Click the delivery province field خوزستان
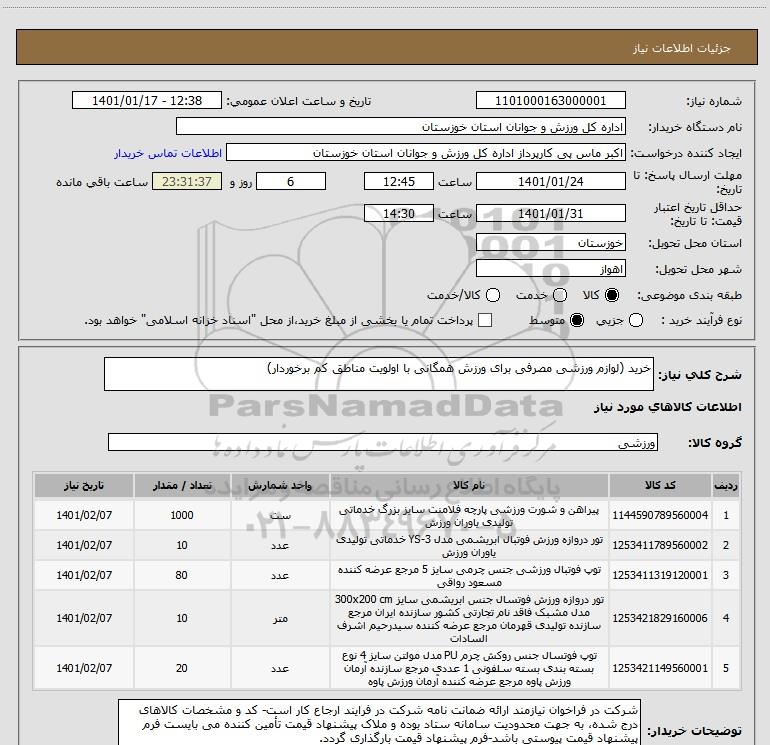The image size is (770, 745). (x=550, y=243)
